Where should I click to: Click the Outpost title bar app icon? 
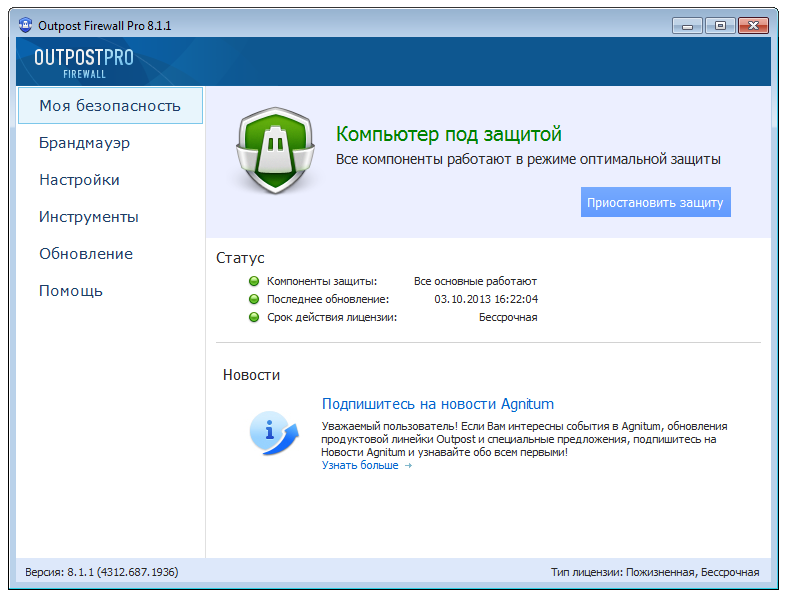click(x=25, y=25)
